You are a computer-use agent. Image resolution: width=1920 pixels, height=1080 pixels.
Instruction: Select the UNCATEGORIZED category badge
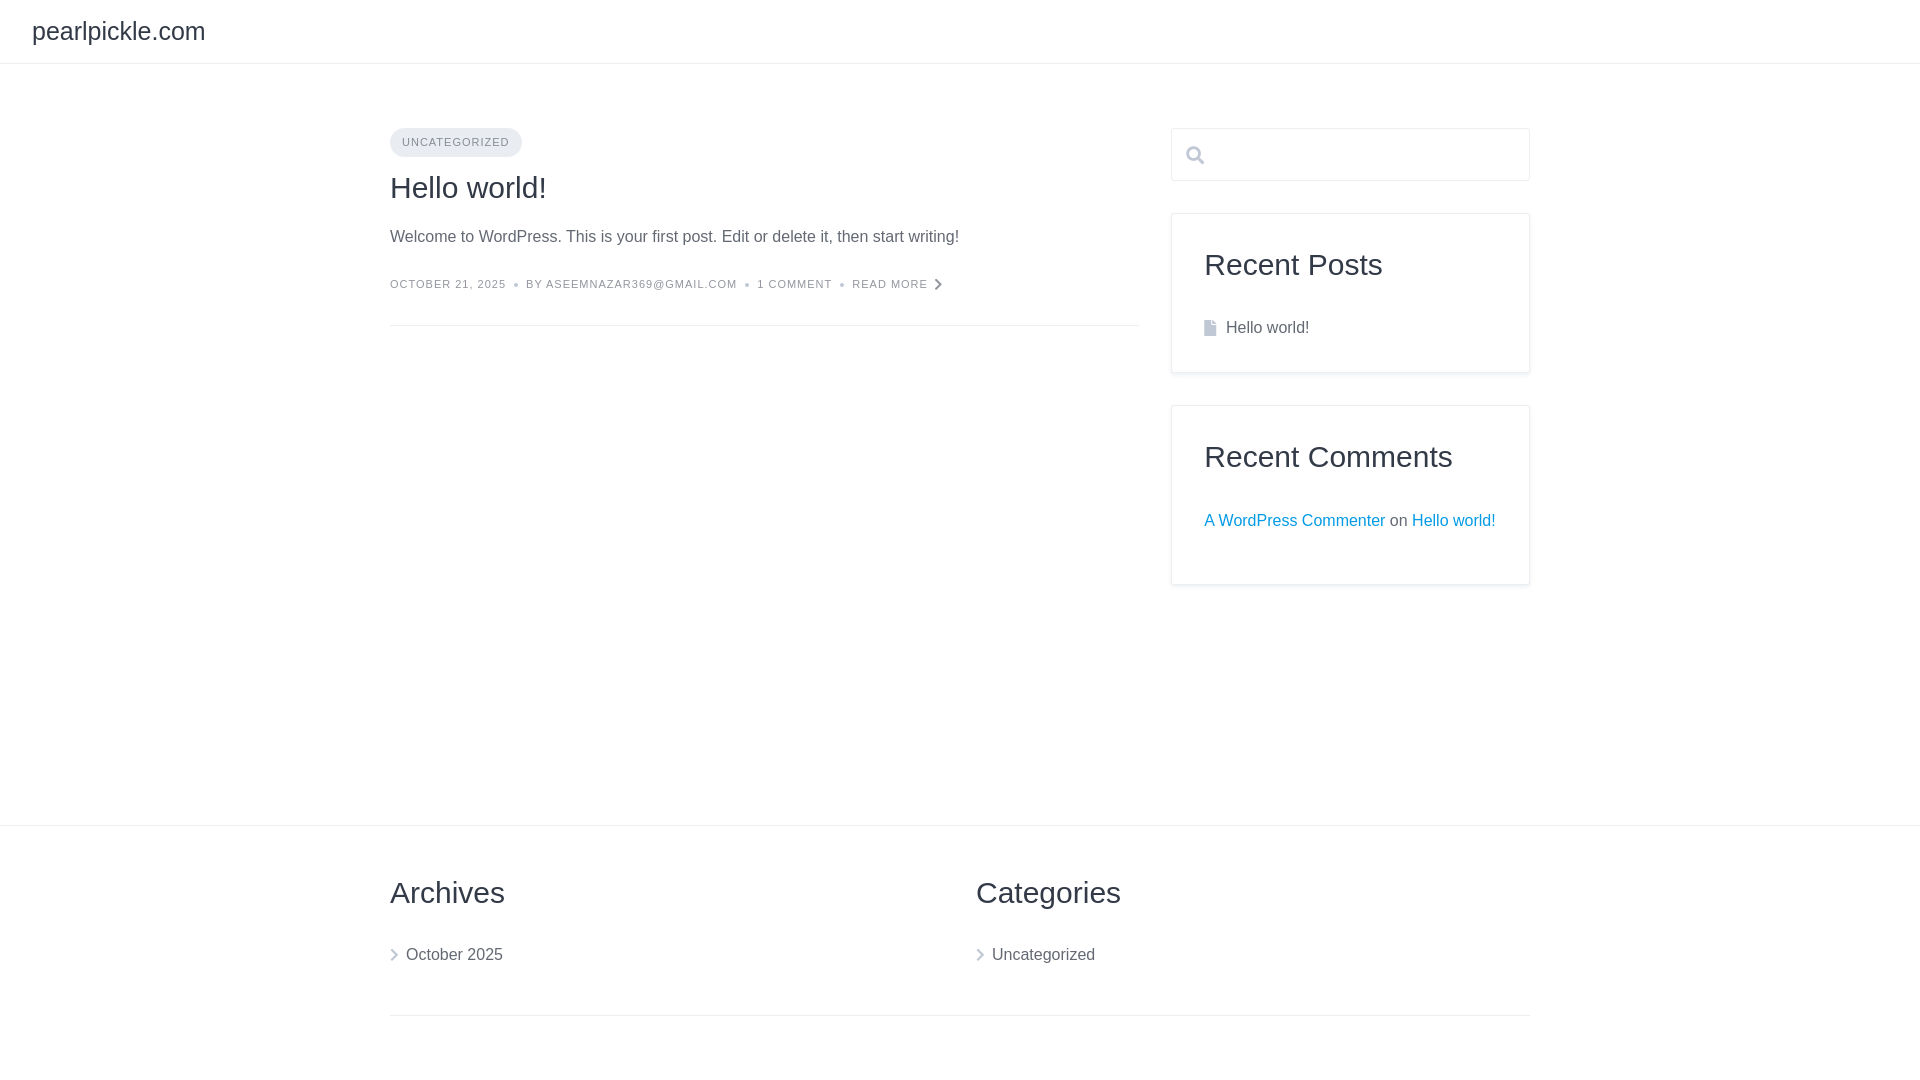(455, 142)
